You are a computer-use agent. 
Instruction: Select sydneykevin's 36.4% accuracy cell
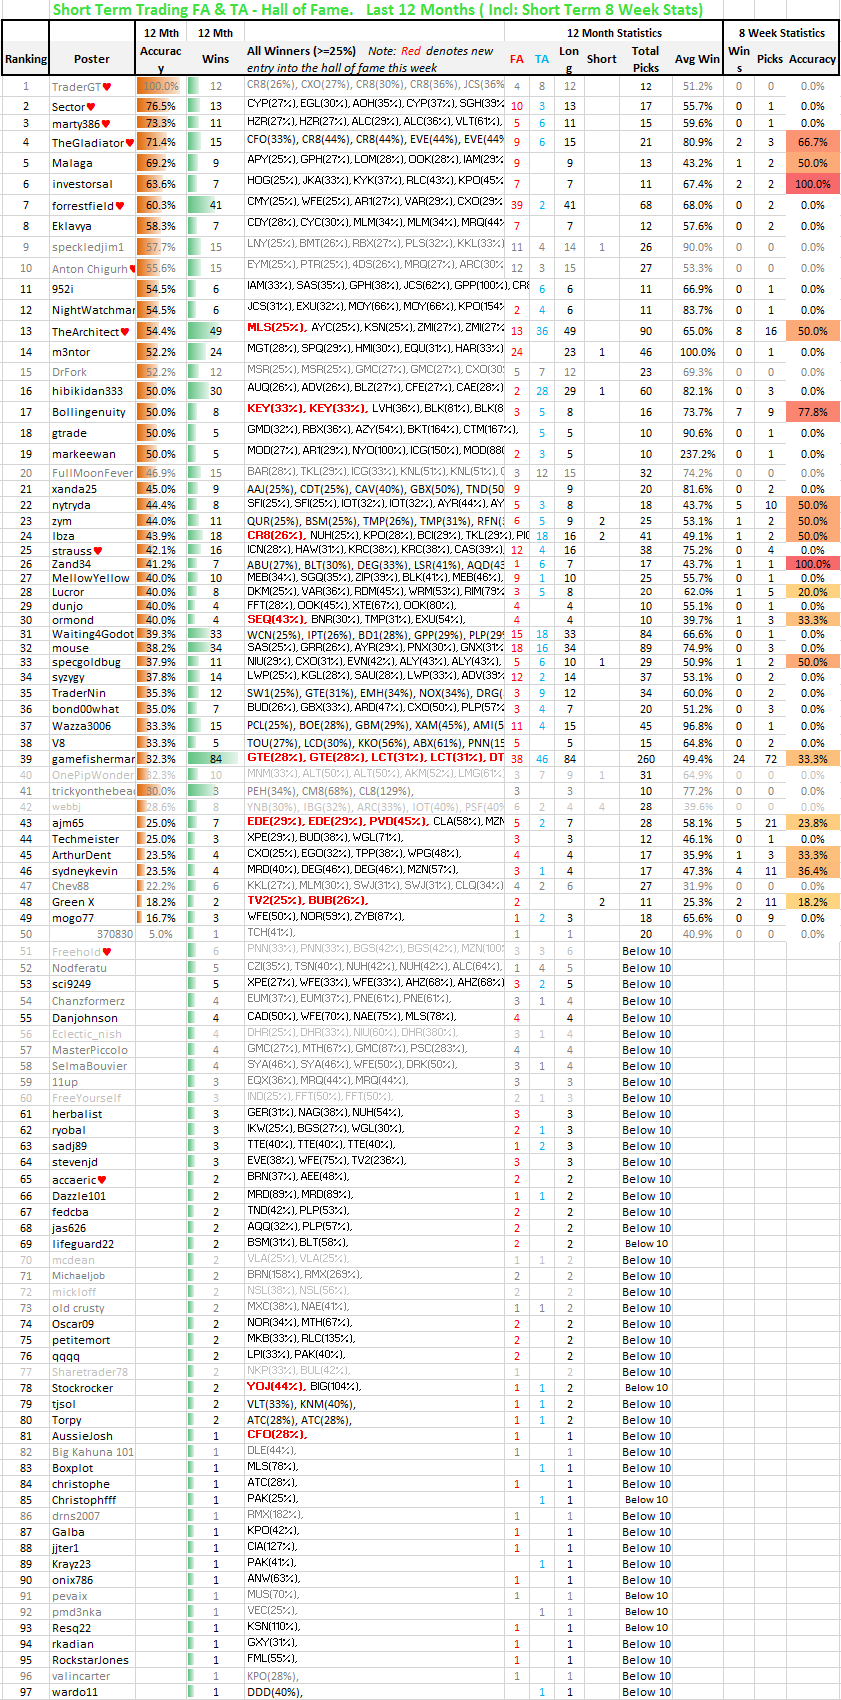coord(812,871)
